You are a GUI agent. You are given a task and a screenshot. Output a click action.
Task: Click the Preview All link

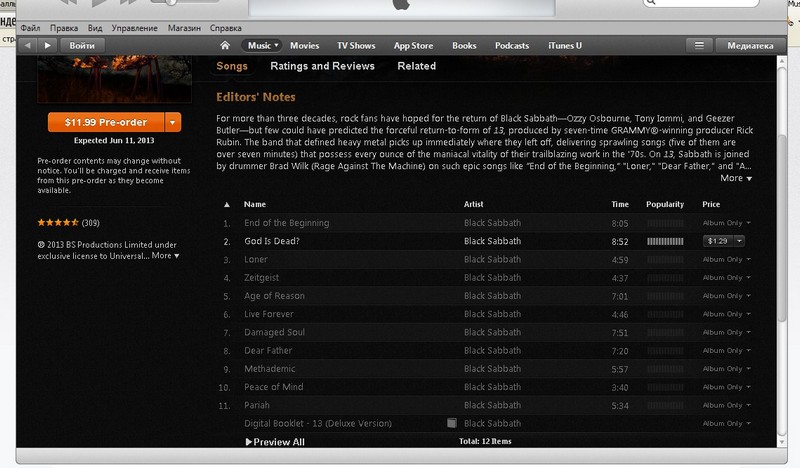click(x=279, y=442)
